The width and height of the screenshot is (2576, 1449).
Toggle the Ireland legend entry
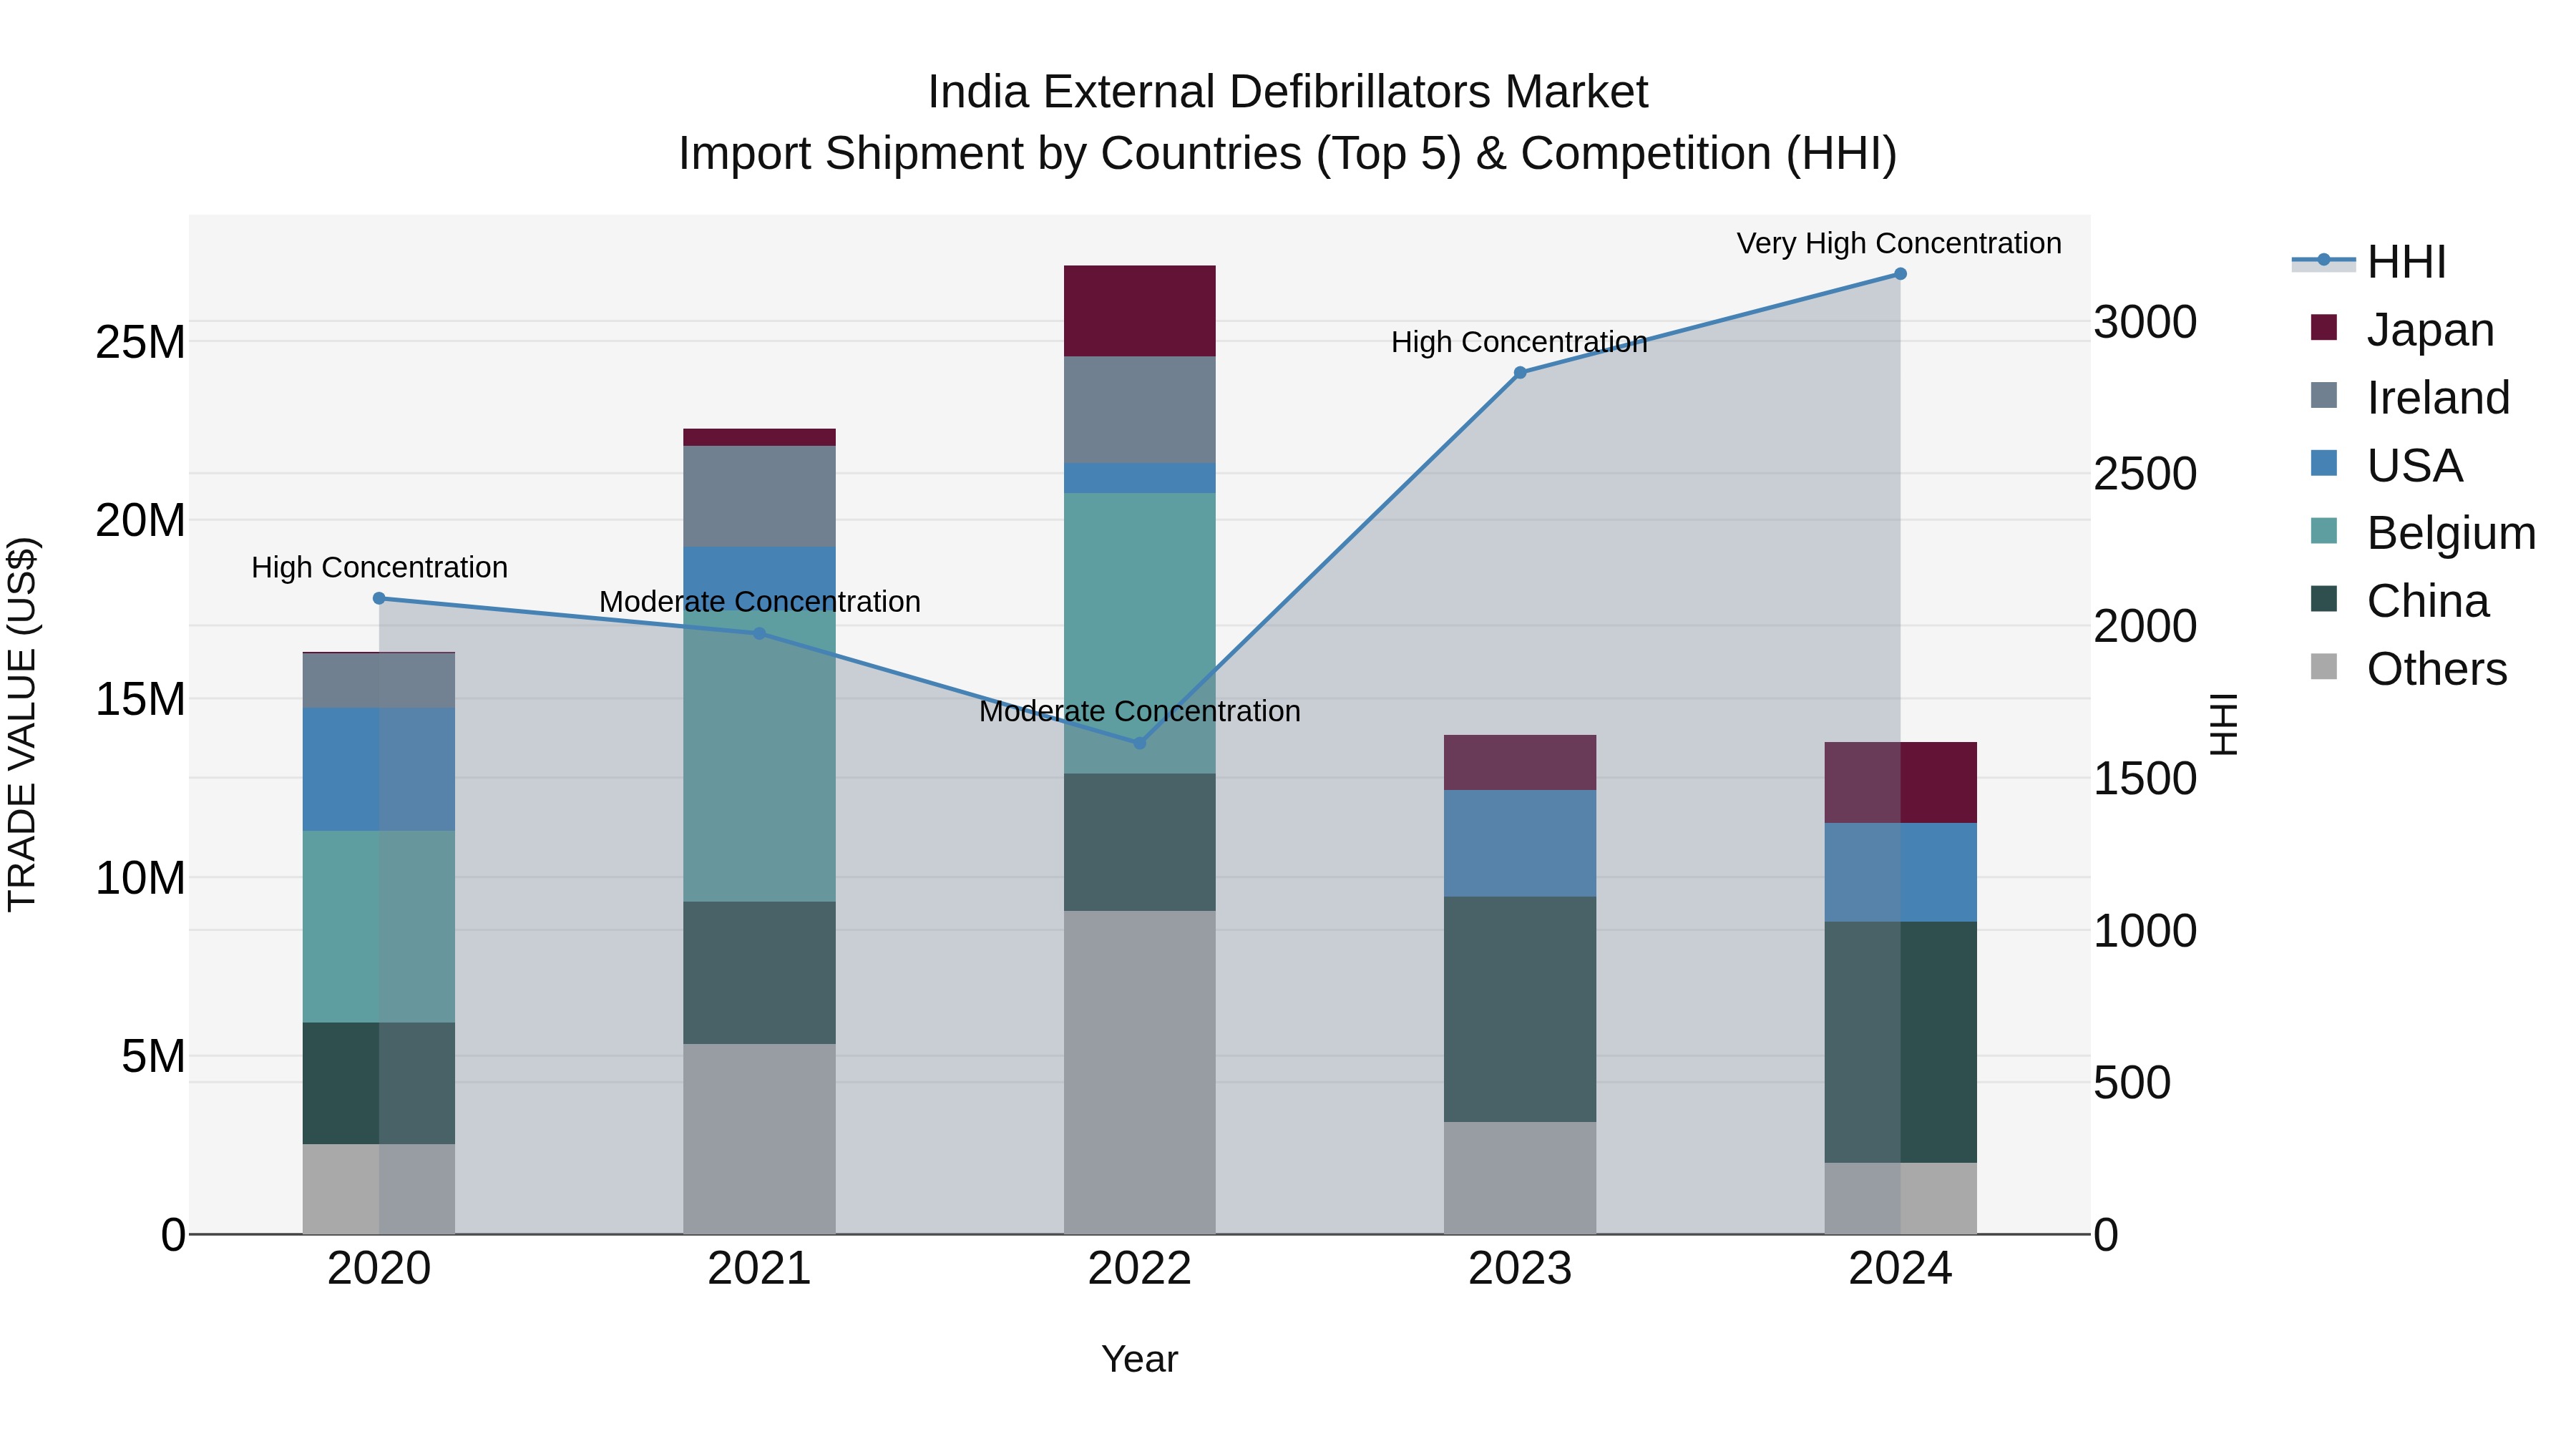click(x=2411, y=397)
